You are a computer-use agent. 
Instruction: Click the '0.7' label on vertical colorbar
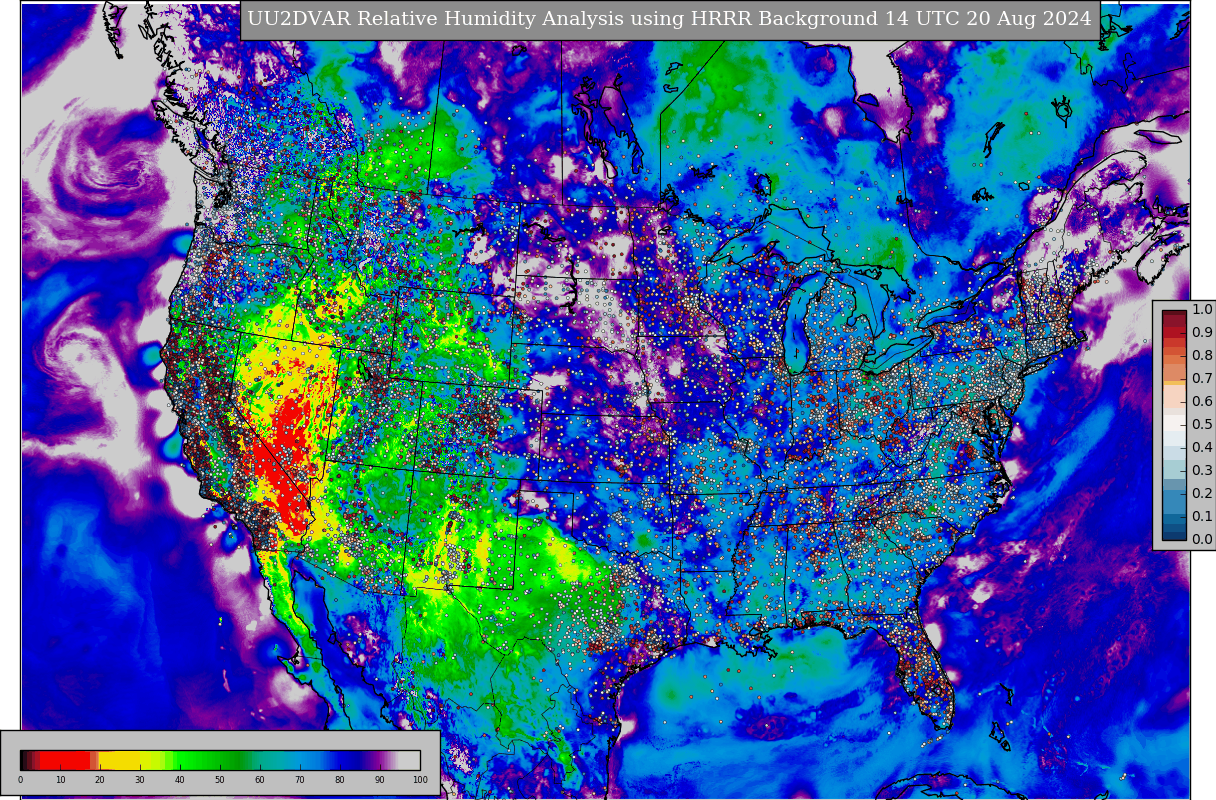[x=1202, y=379]
